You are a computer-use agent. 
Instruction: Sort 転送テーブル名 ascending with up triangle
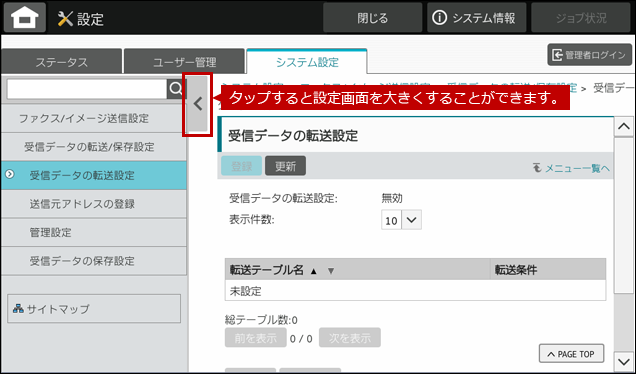pos(313,271)
